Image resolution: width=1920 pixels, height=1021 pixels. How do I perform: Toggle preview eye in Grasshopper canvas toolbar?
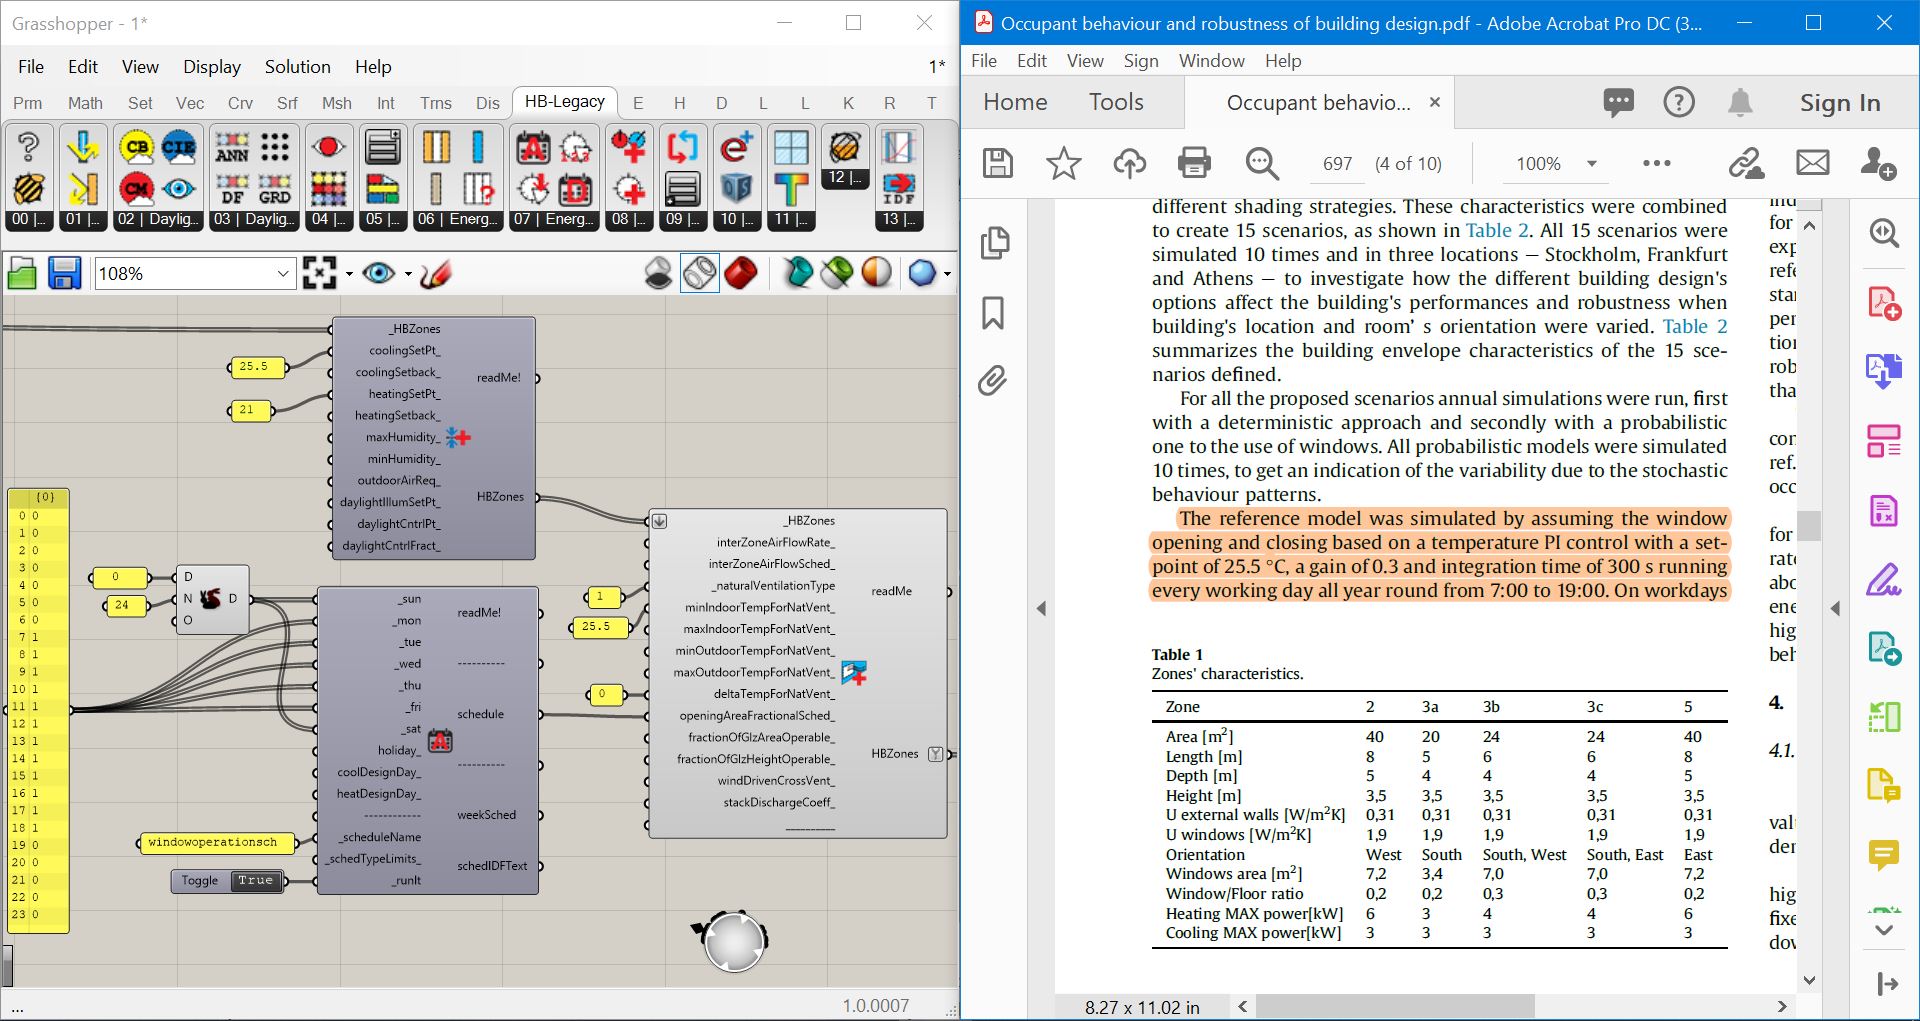coord(378,273)
